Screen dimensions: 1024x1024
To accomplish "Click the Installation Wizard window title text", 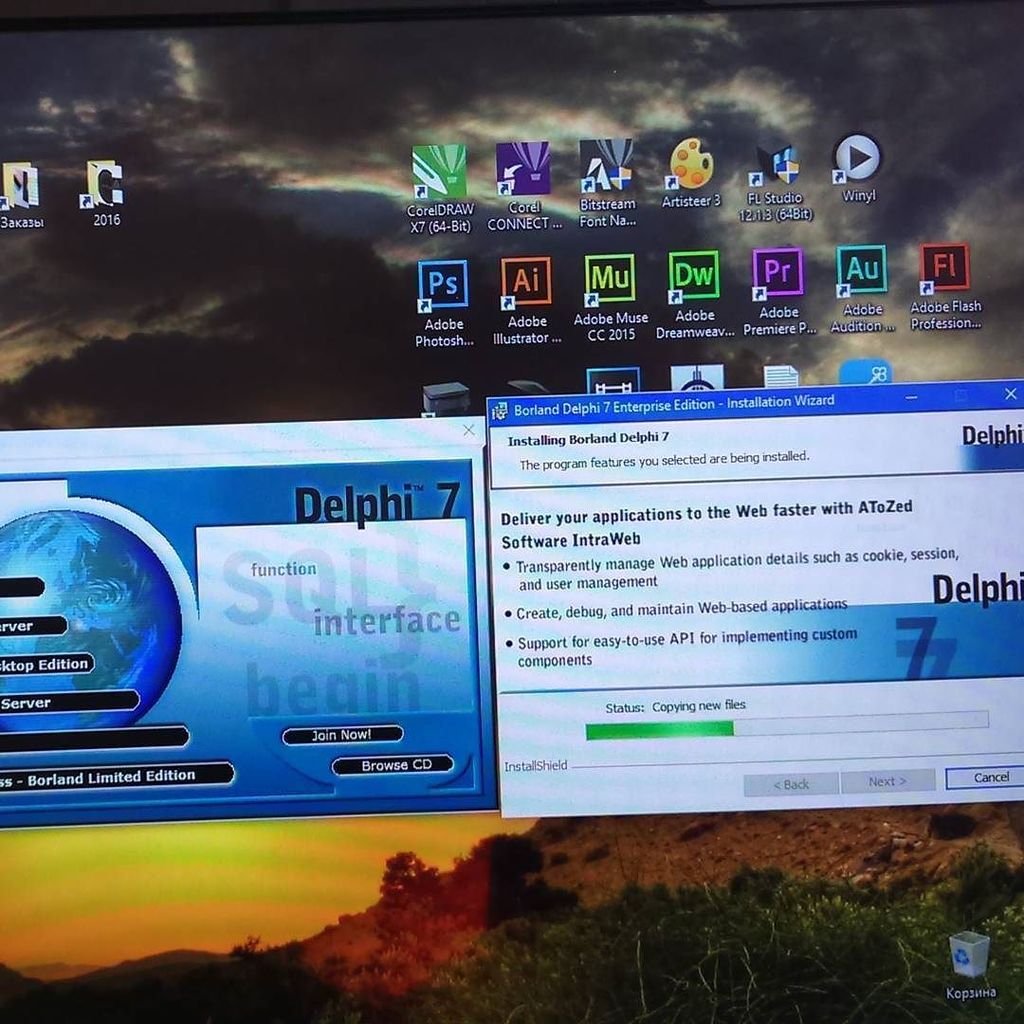I will (674, 405).
